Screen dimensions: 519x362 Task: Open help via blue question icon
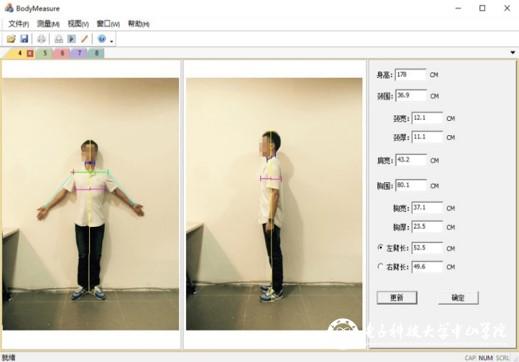tap(102, 39)
